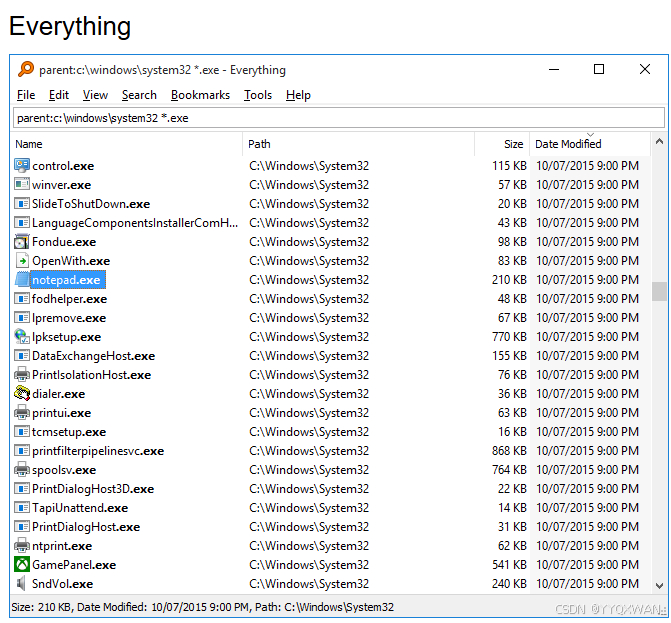Click the tcmsetup.exe file icon
The image size is (671, 623).
(22, 431)
